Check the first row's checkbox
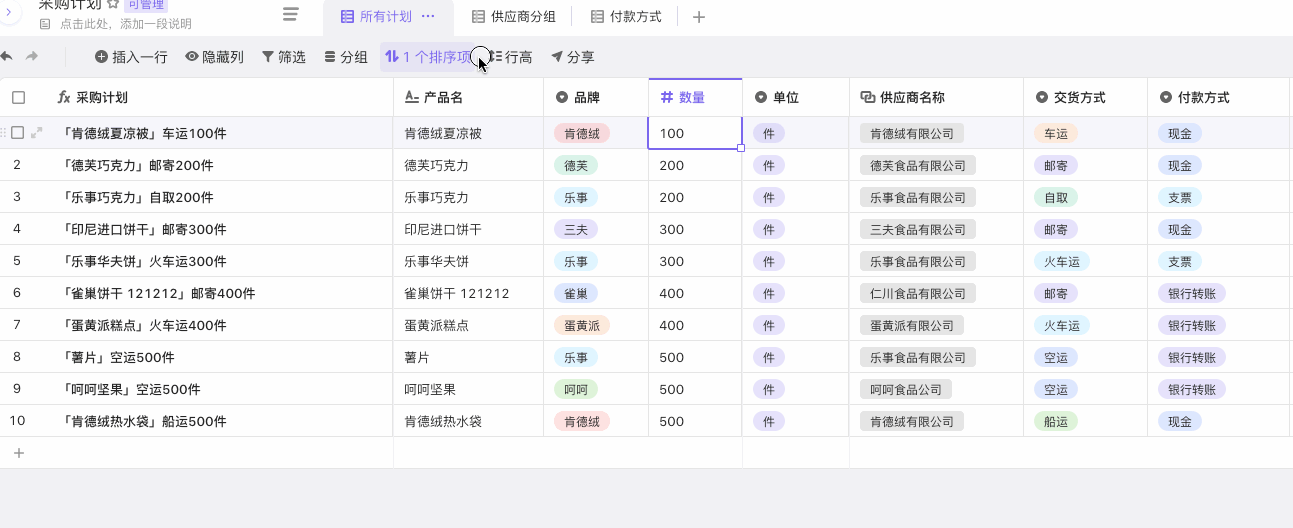The height and width of the screenshot is (528, 1293). 18,133
